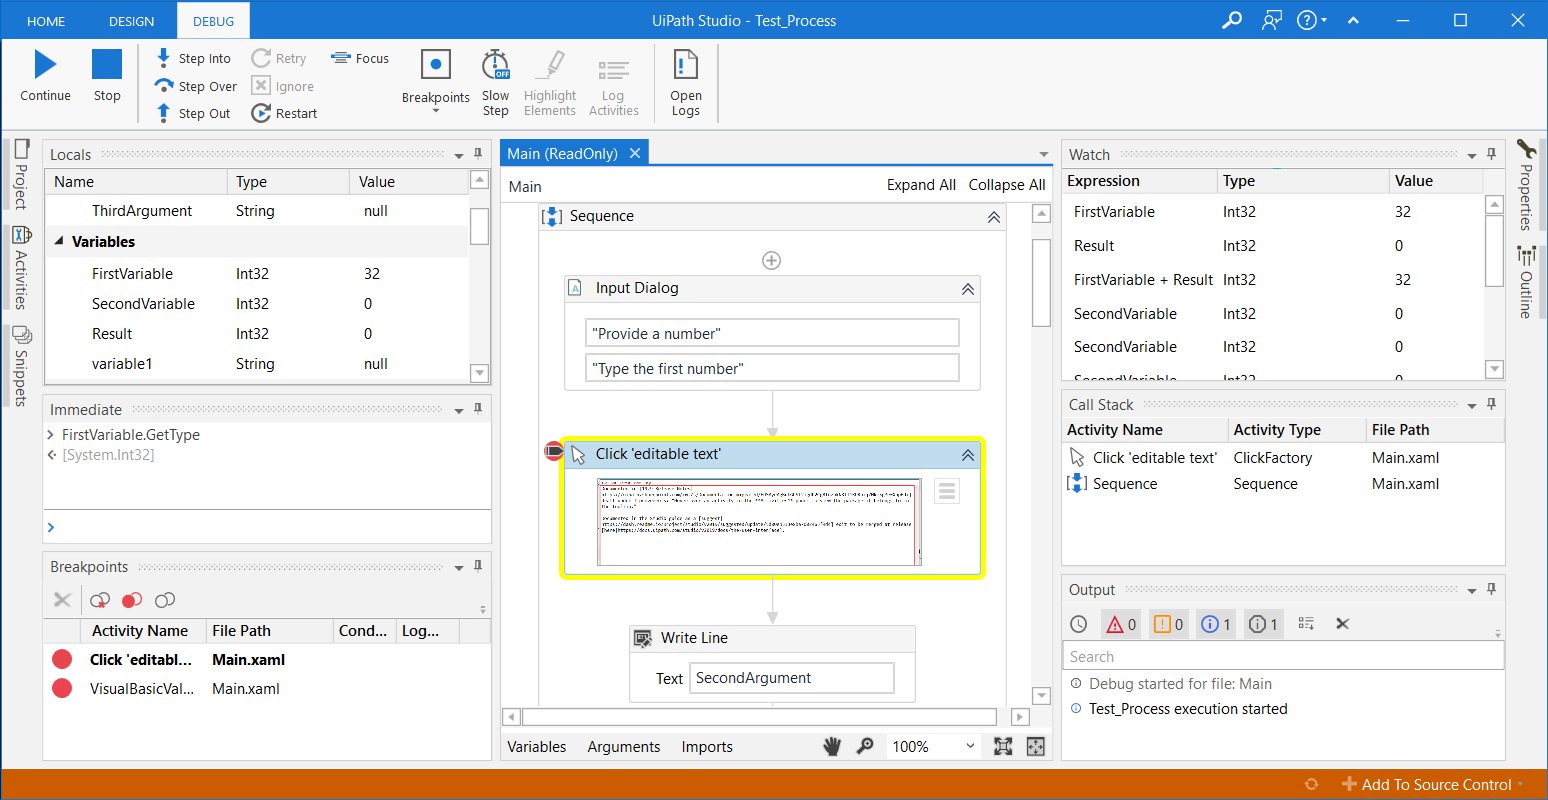Collapse the Sequence activity
The width and height of the screenshot is (1548, 800).
coord(994,217)
